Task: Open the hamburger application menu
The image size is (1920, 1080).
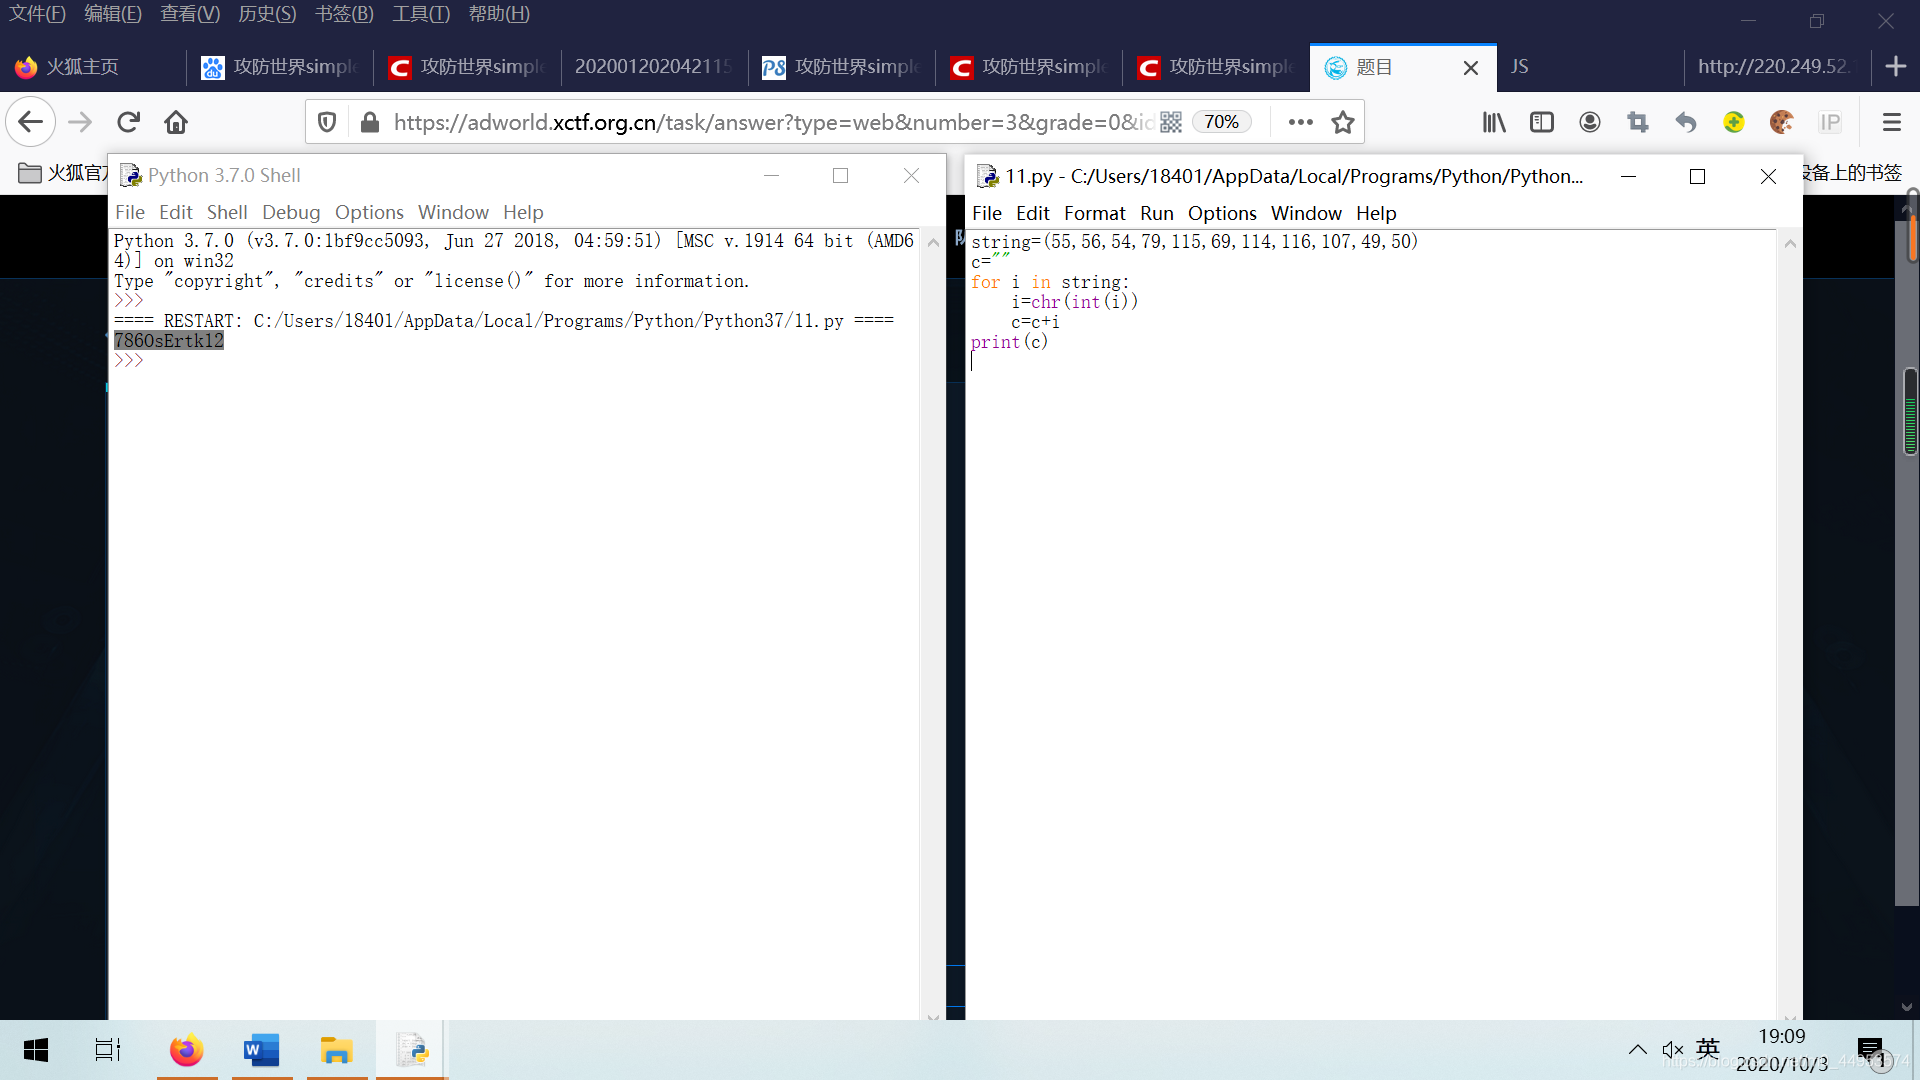Action: (x=1891, y=122)
